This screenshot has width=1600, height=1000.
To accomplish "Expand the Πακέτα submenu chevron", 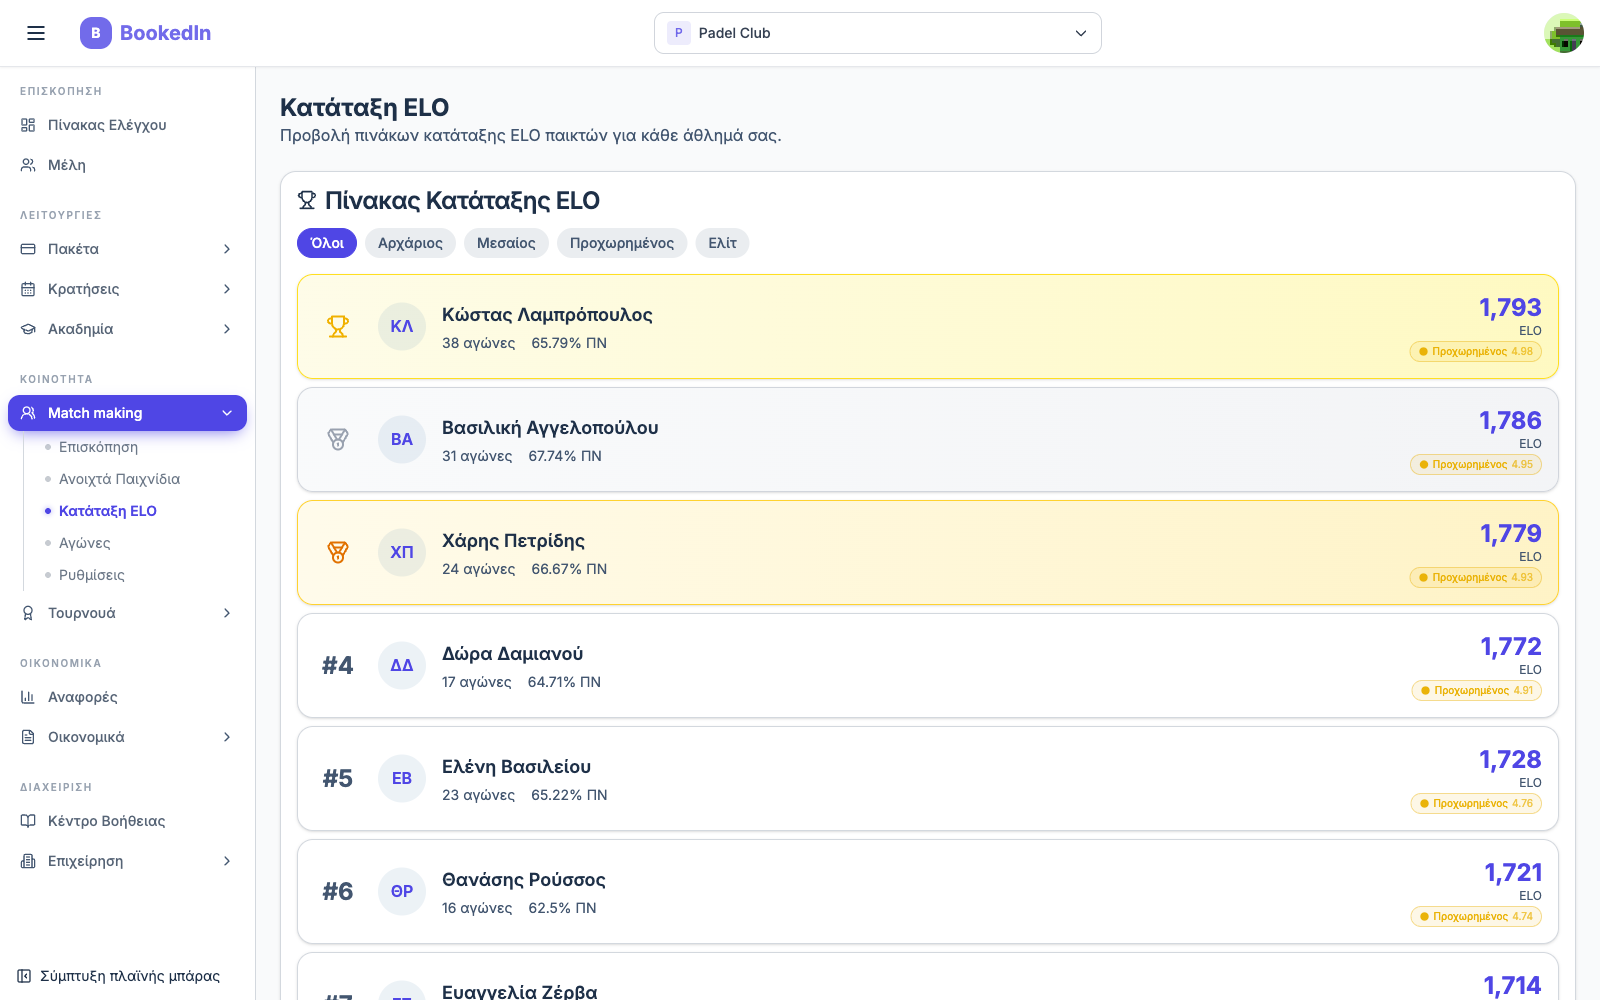I will coord(227,249).
